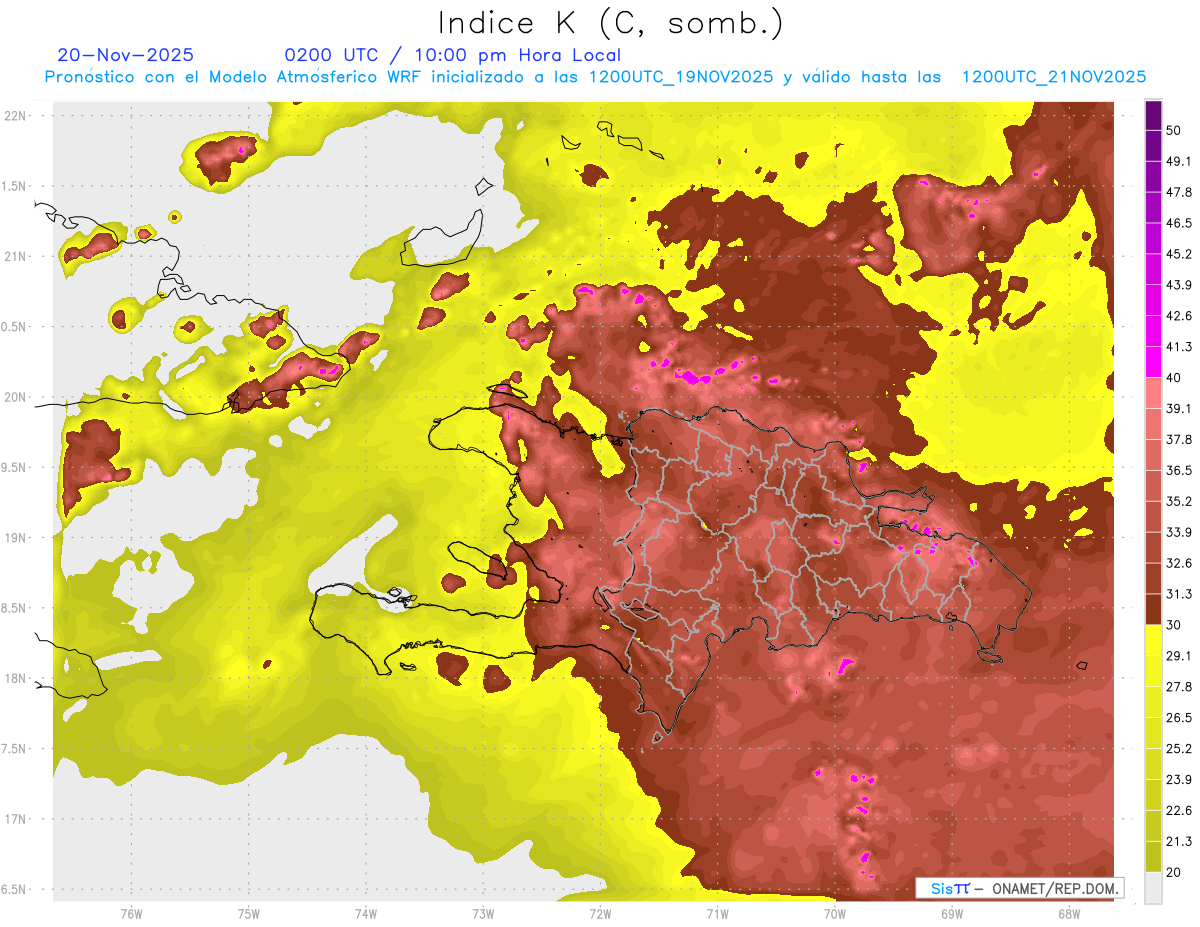The height and width of the screenshot is (927, 1200).
Task: Click the colorbar label '50'
Action: pos(1174,130)
